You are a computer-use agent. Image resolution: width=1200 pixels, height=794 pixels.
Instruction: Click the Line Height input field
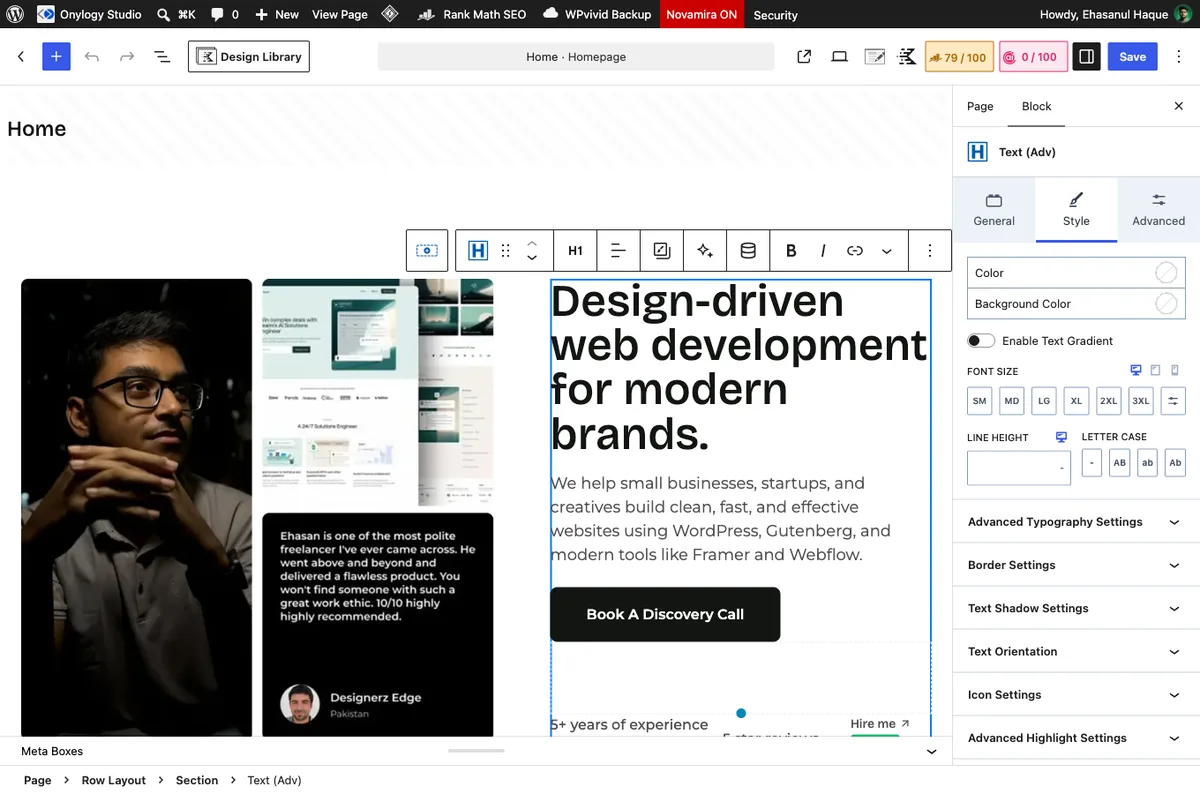[1019, 468]
